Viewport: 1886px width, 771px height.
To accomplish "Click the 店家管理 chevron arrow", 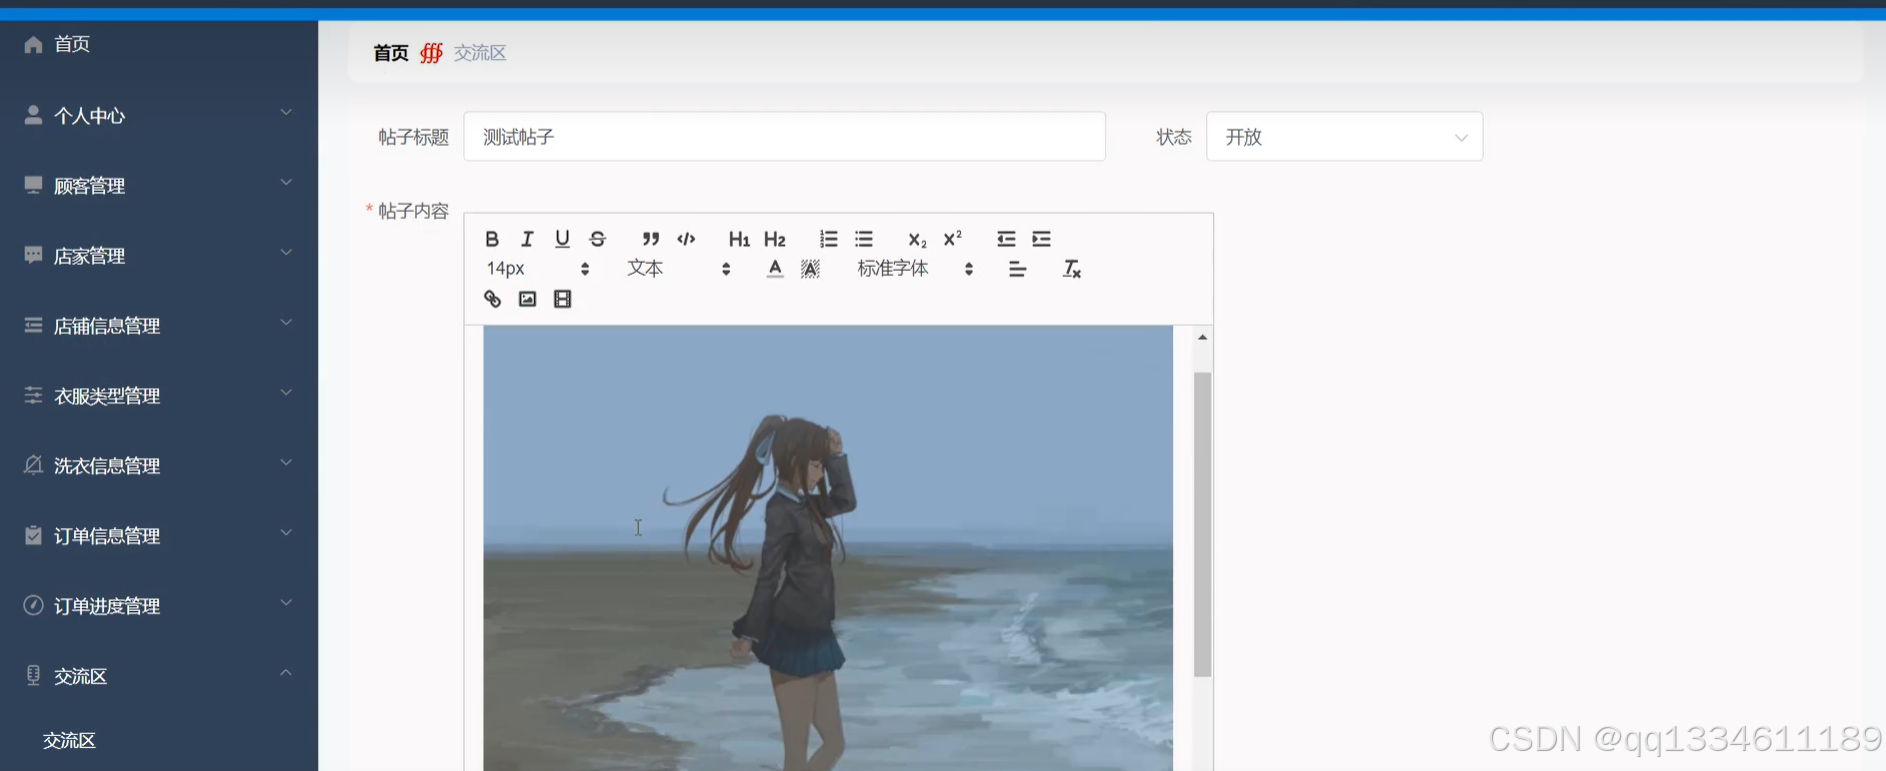I will click(286, 252).
